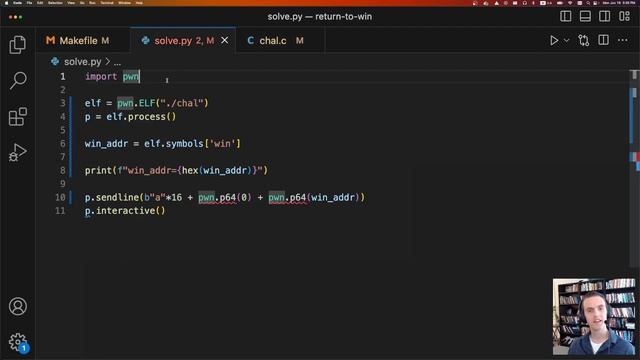Open the Run and Debug view
The image size is (640, 360).
pos(18,153)
